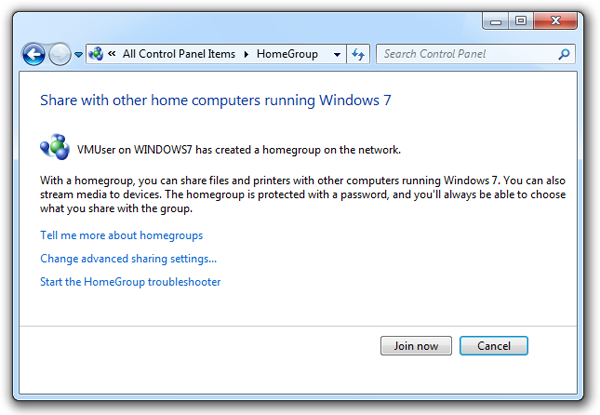The width and height of the screenshot is (600, 415).
Task: Maximize the HomeGroup window
Action: pos(521,21)
